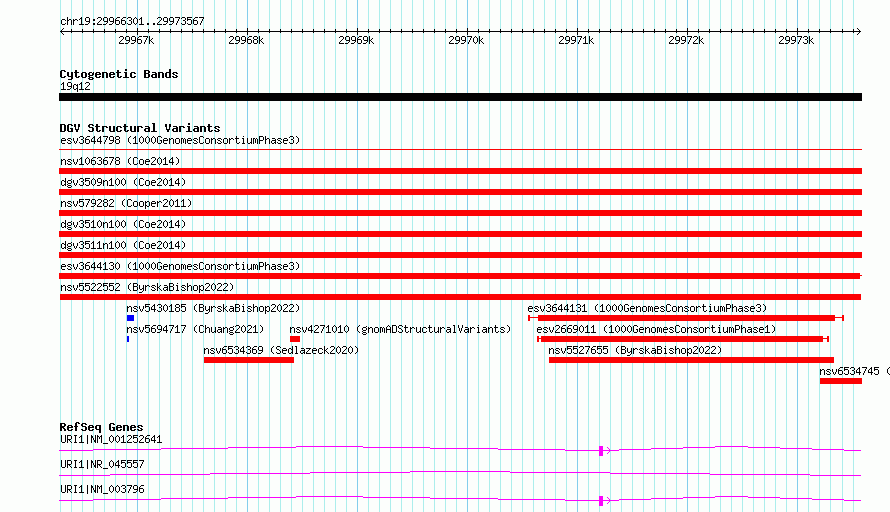The width and height of the screenshot is (890, 512).
Task: Open URI1|NM_001252641 gene label
Action: (x=111, y=439)
